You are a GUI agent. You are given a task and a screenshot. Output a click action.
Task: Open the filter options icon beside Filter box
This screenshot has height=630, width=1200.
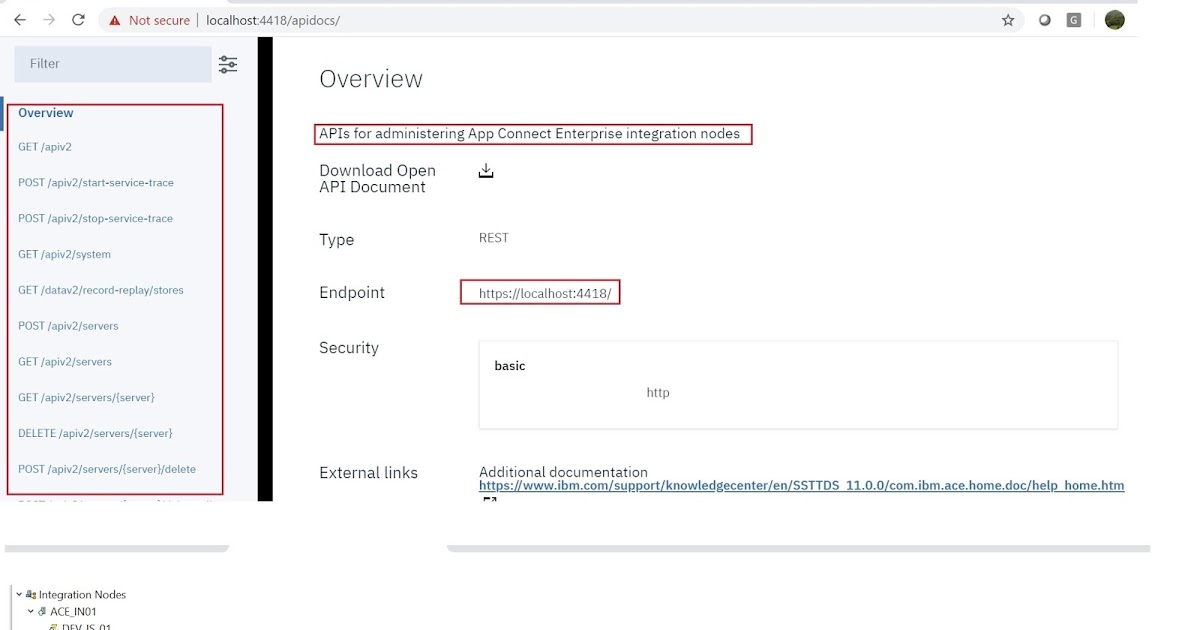tap(228, 64)
